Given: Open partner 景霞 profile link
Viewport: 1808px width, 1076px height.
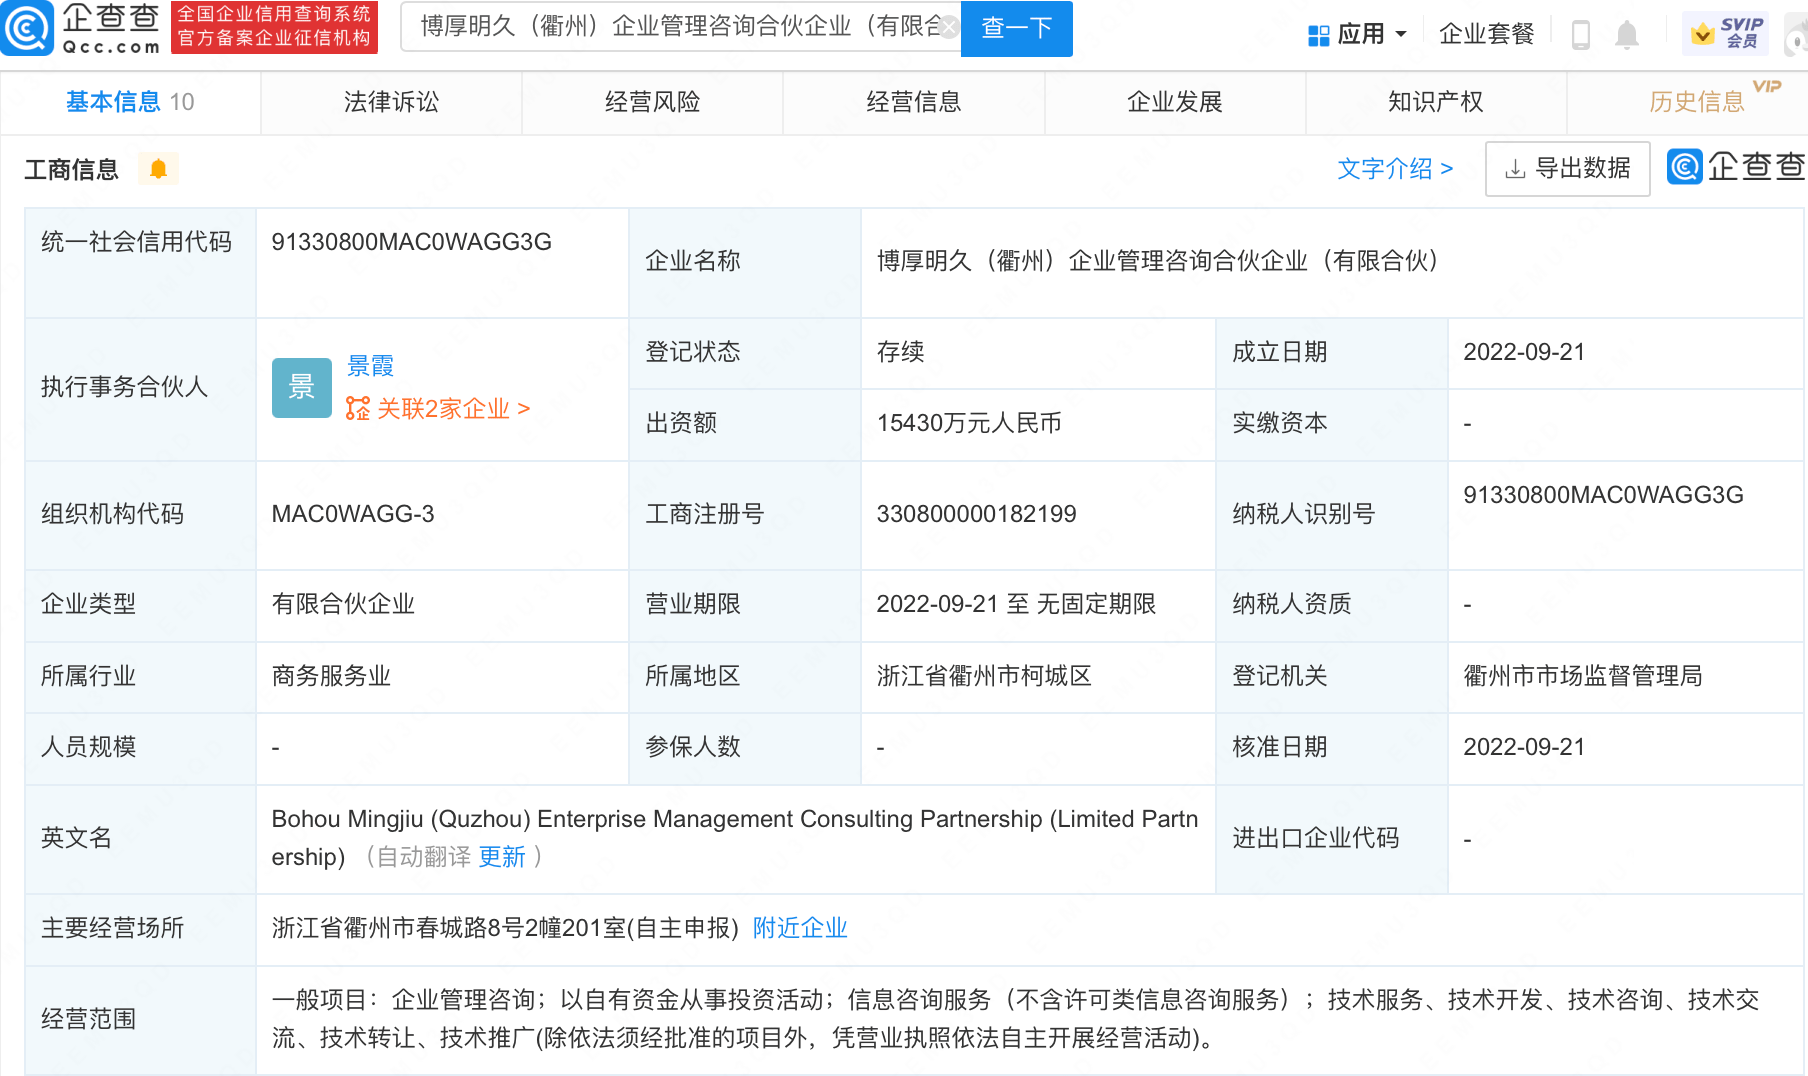Looking at the screenshot, I should coord(370,366).
